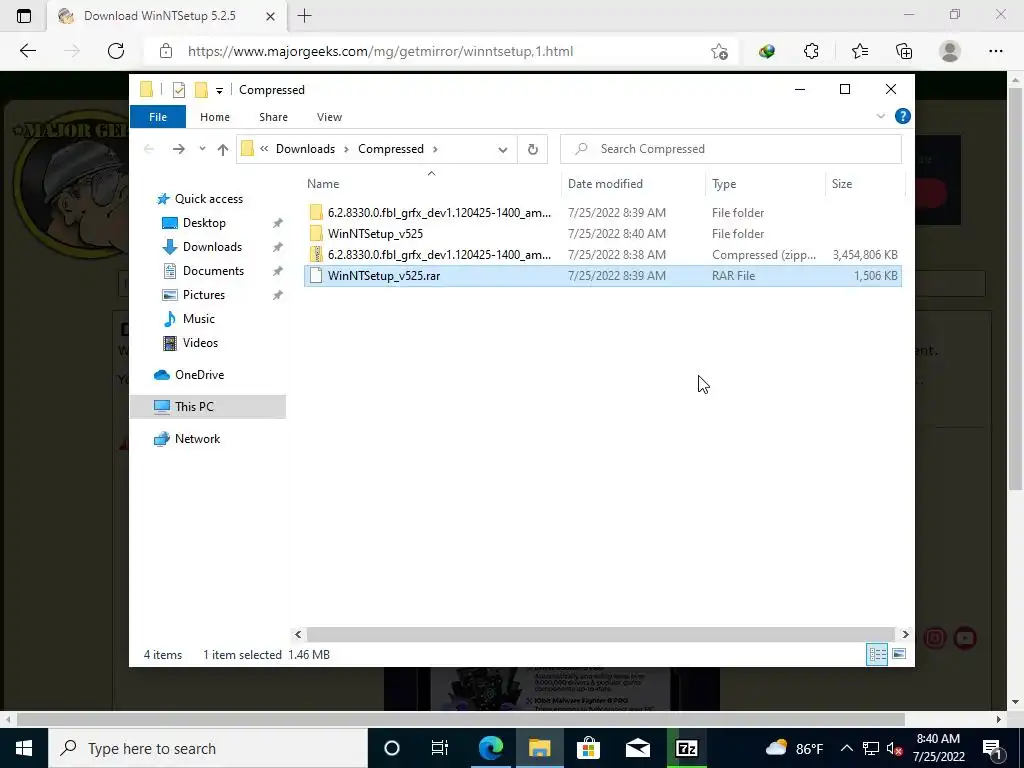Select the 6.2.8330.0 compressed zip file

coord(603,255)
